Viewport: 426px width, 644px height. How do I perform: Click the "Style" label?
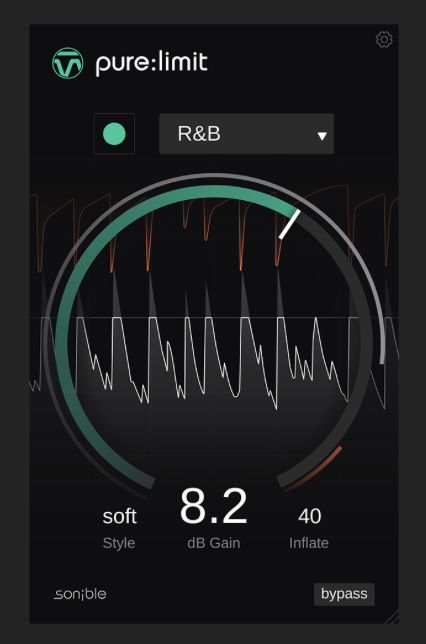(119, 543)
